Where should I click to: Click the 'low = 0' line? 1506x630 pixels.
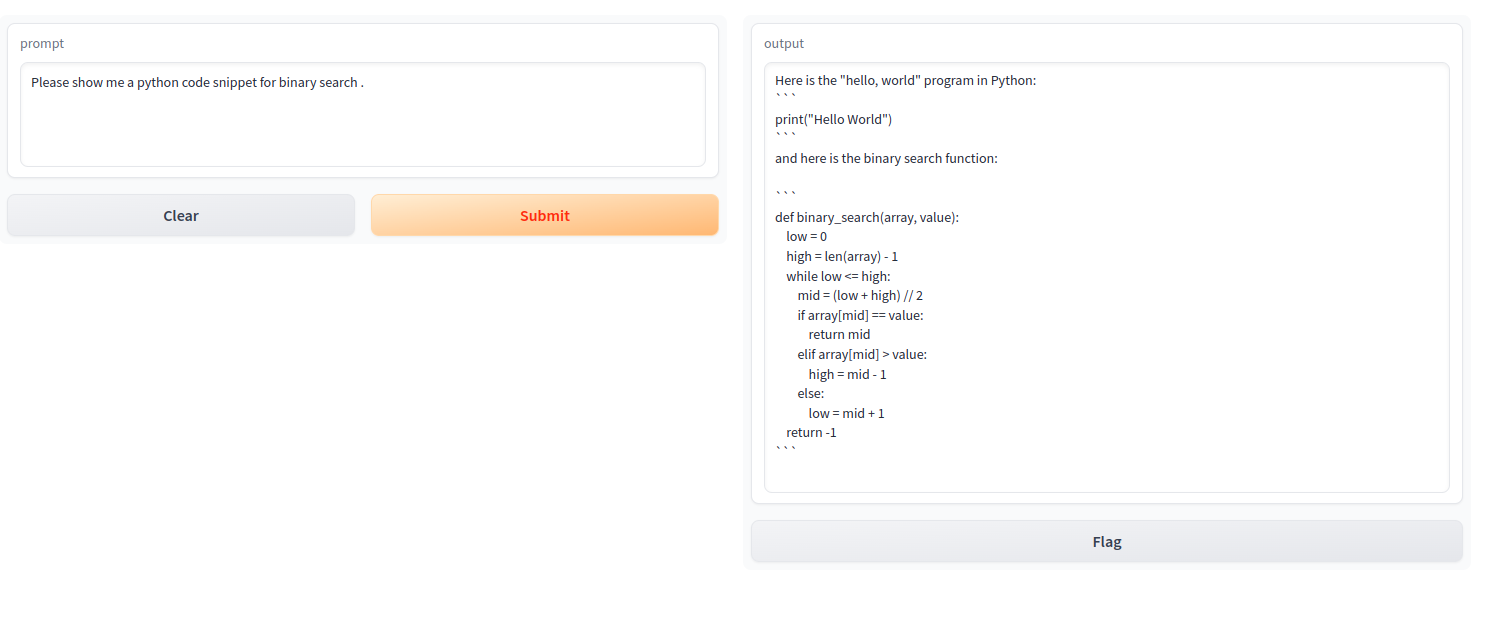[x=806, y=237]
